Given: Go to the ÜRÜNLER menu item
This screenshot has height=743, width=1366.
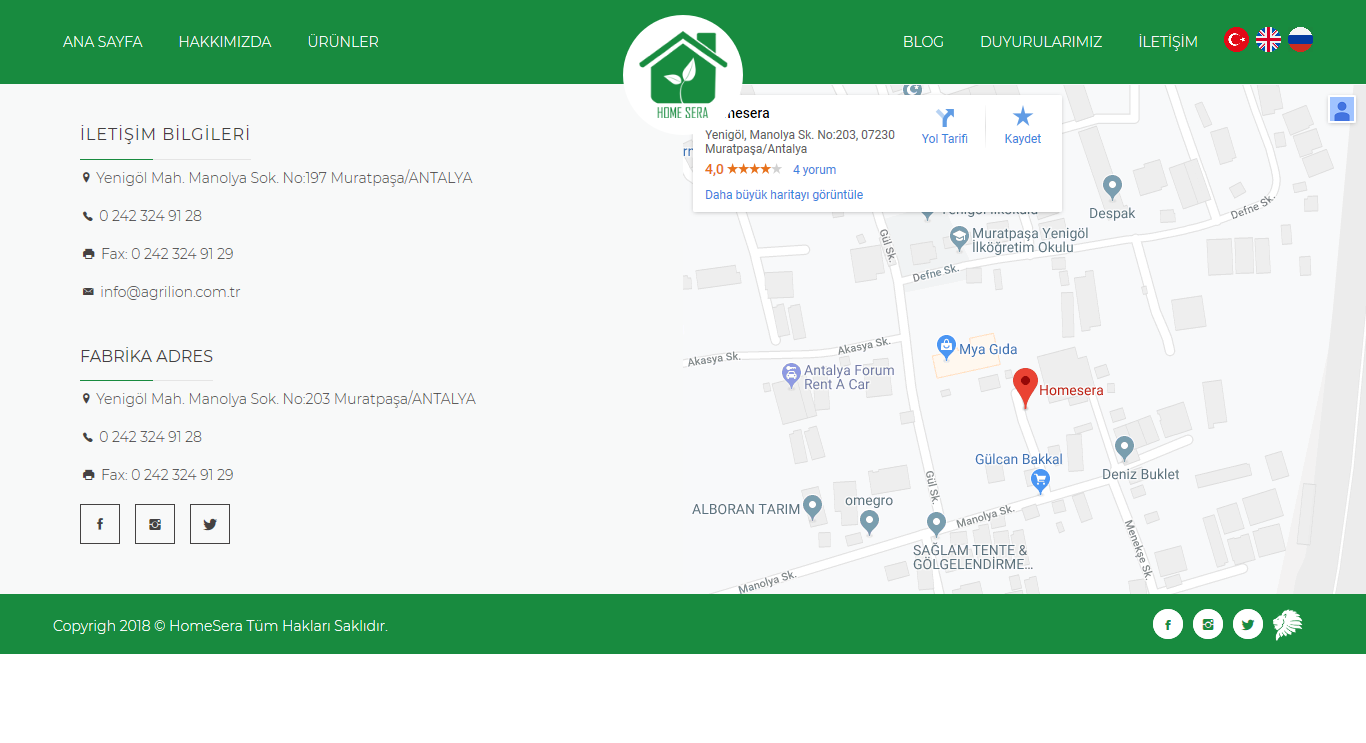Looking at the screenshot, I should [343, 42].
